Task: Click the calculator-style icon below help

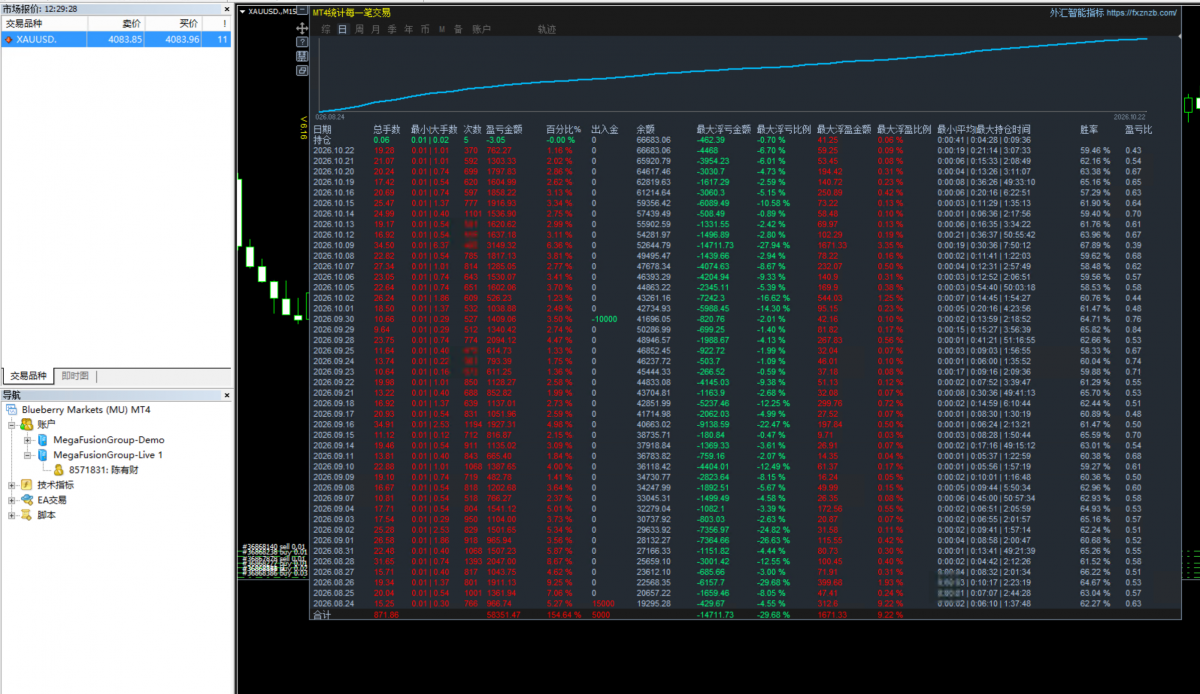Action: click(302, 57)
